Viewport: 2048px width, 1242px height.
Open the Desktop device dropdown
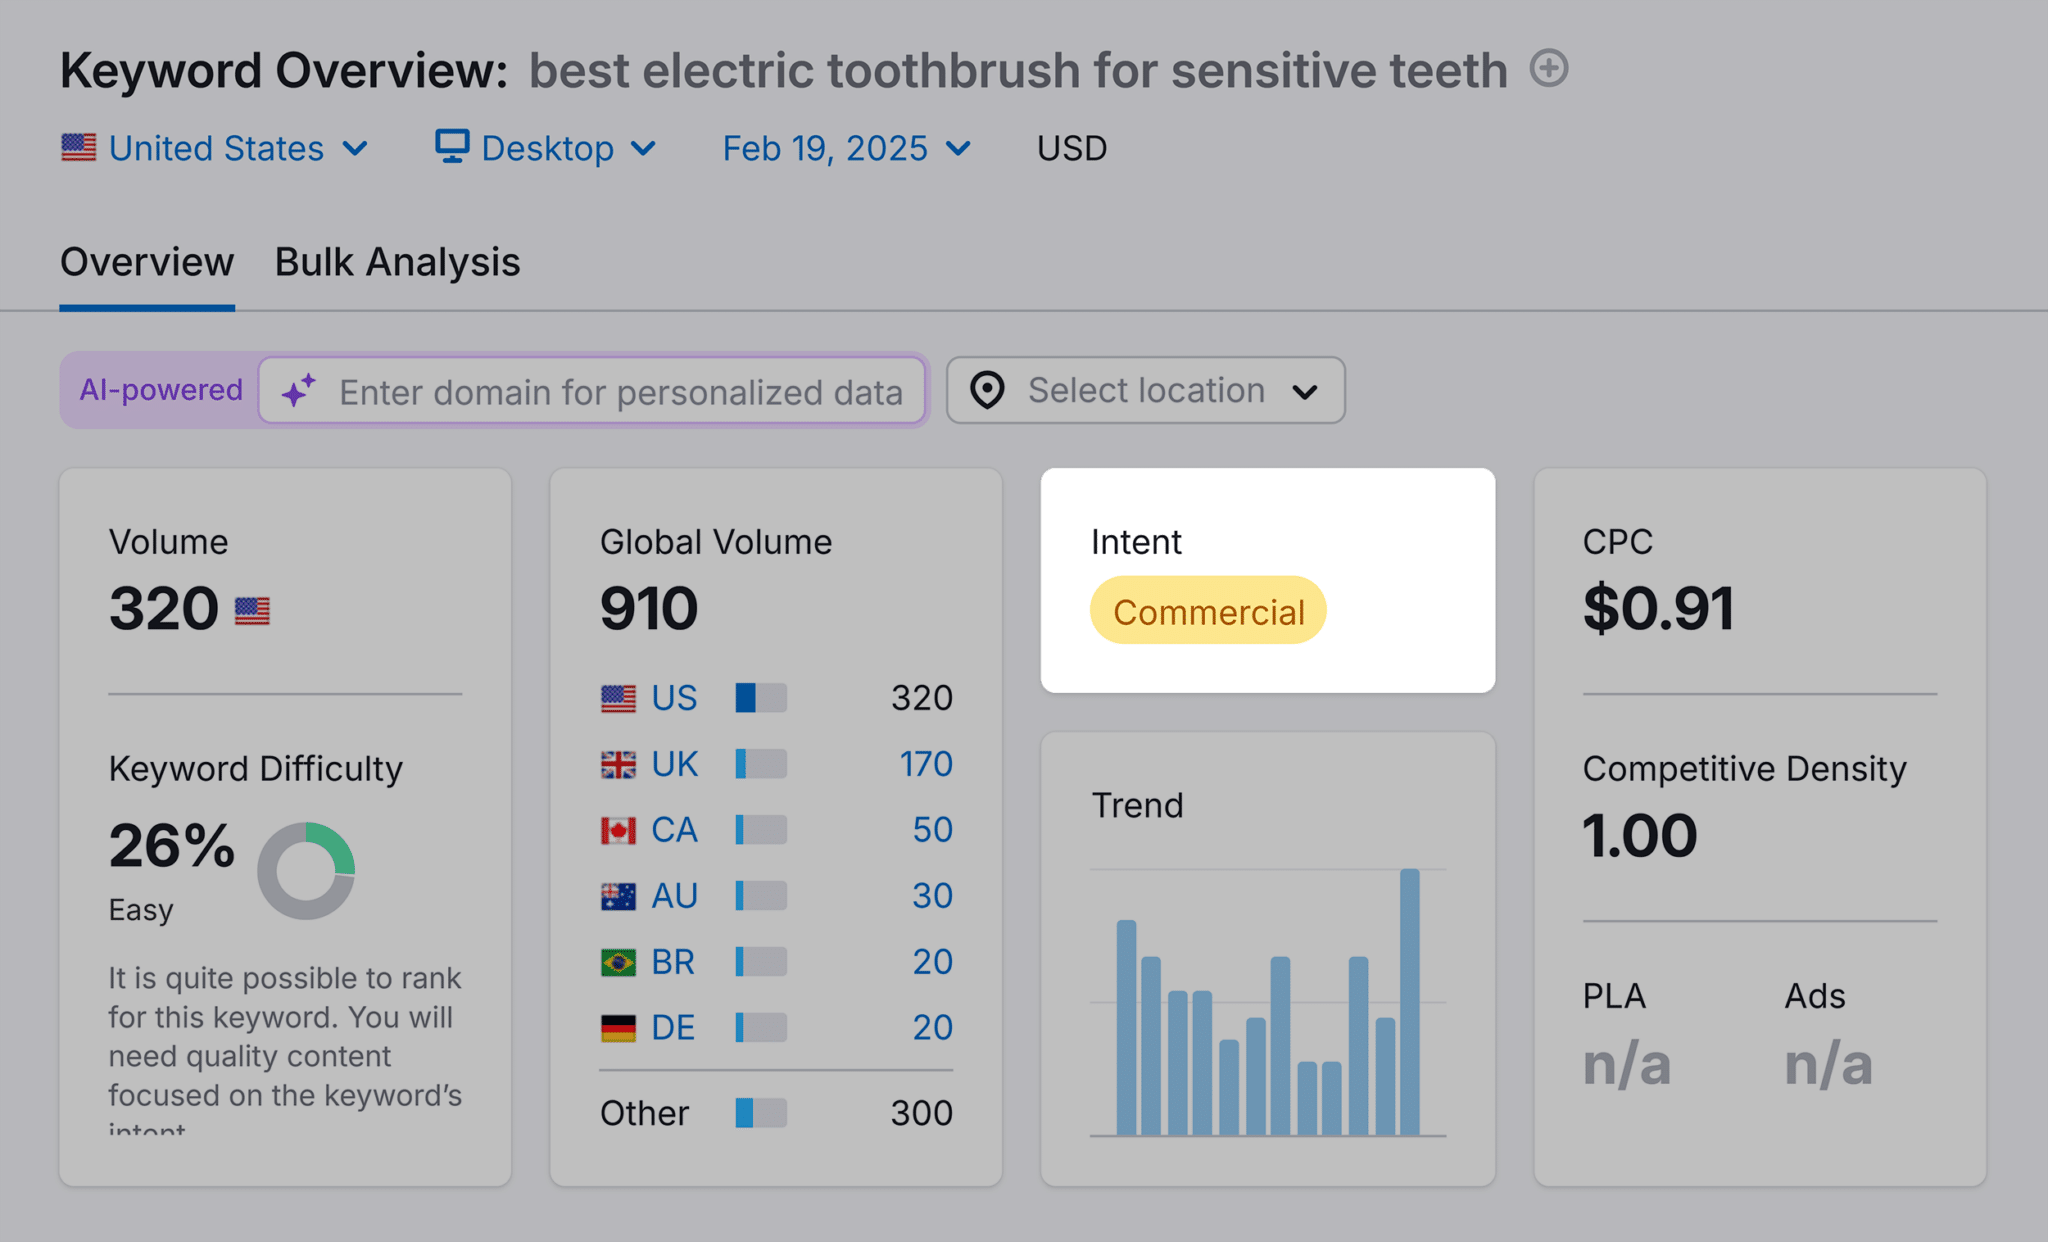[x=546, y=148]
